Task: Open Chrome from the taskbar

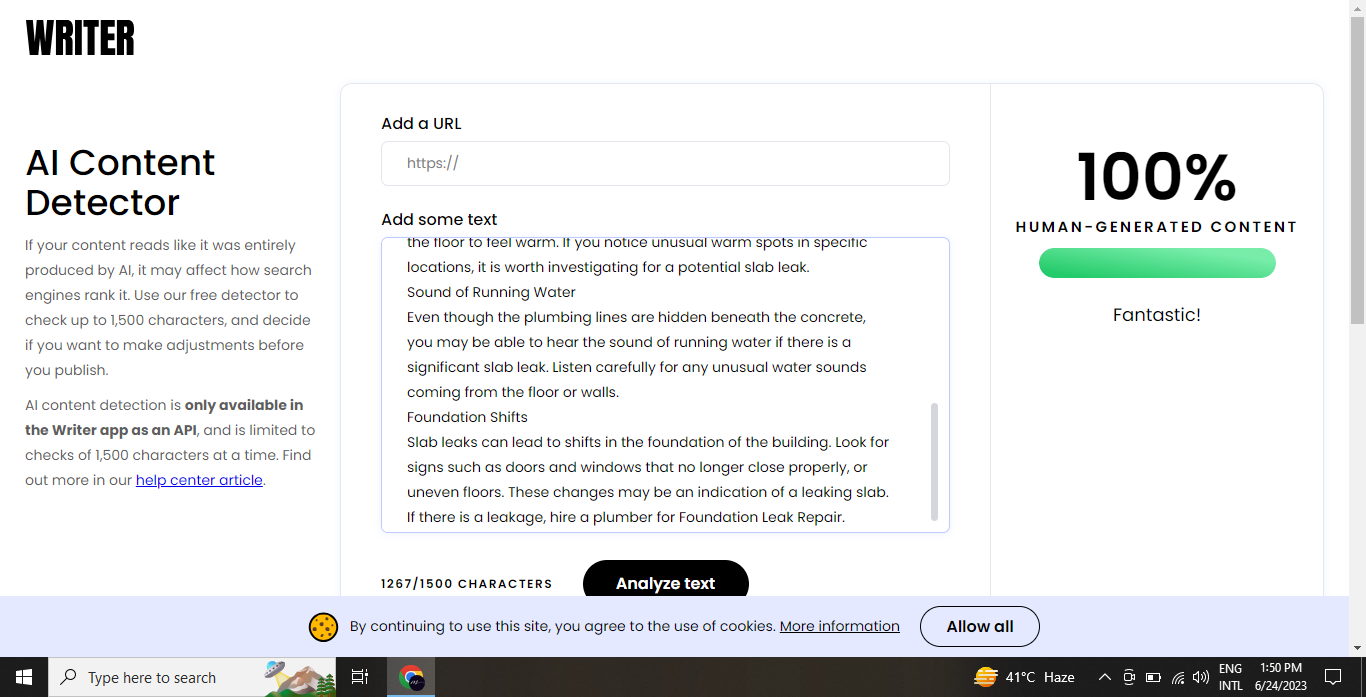Action: click(411, 677)
